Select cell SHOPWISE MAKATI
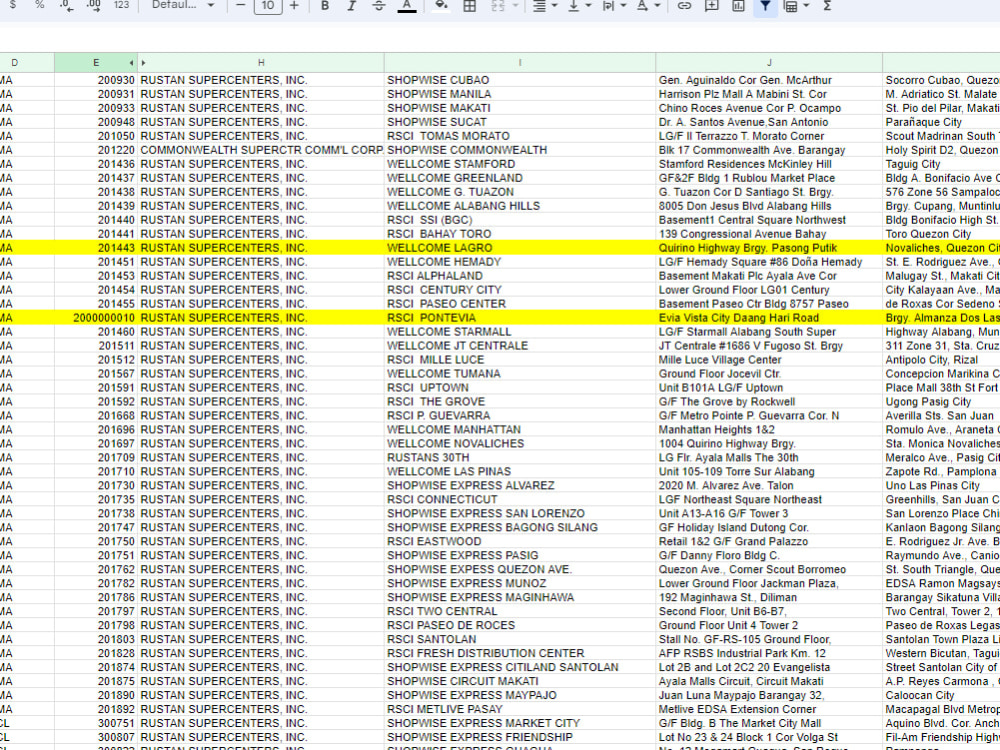Image resolution: width=1000 pixels, height=750 pixels. (x=520, y=108)
